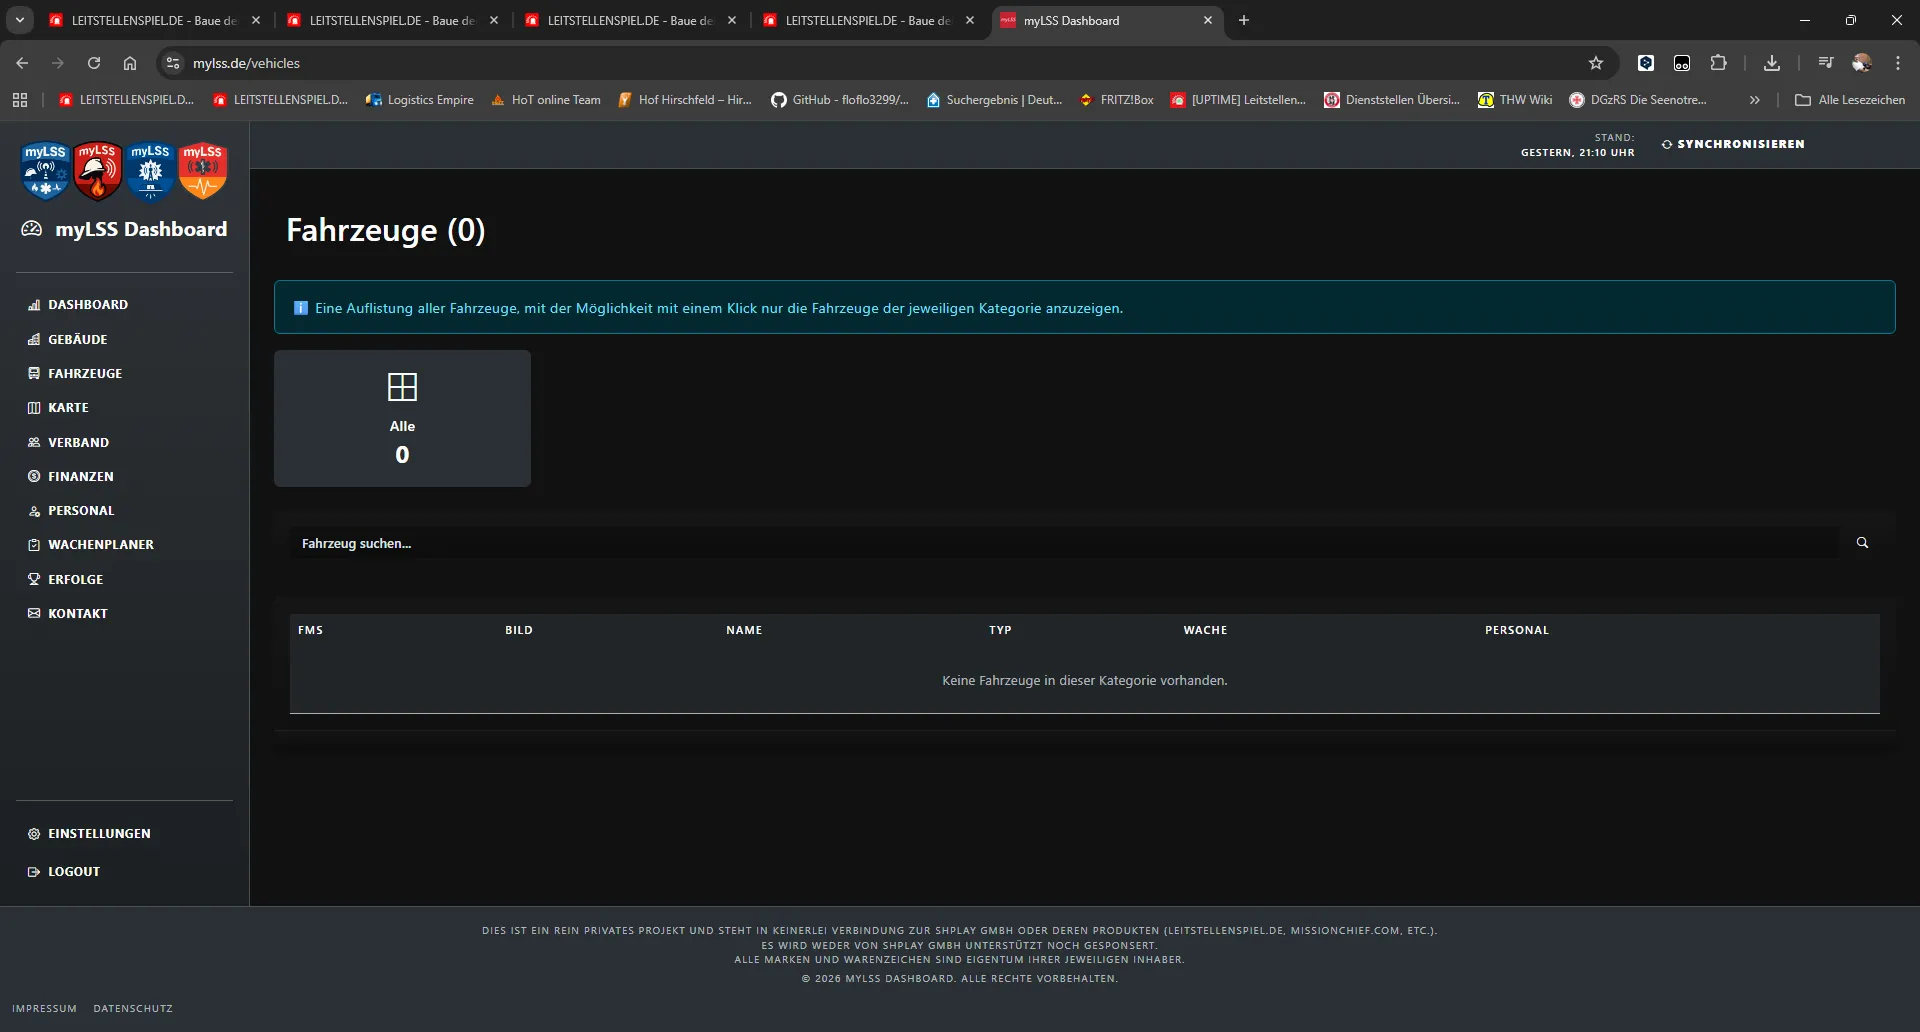This screenshot has width=1920, height=1032.
Task: Click the Logout icon
Action: tap(34, 872)
